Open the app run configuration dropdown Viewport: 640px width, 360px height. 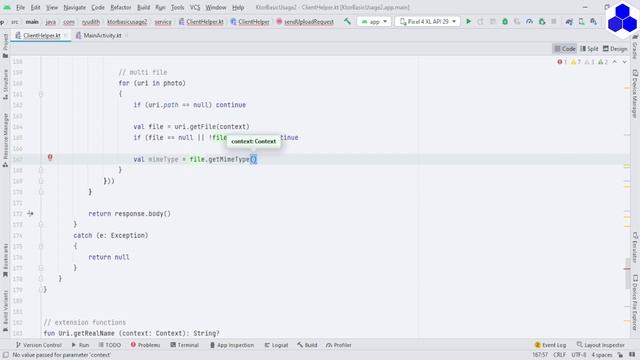point(374,21)
